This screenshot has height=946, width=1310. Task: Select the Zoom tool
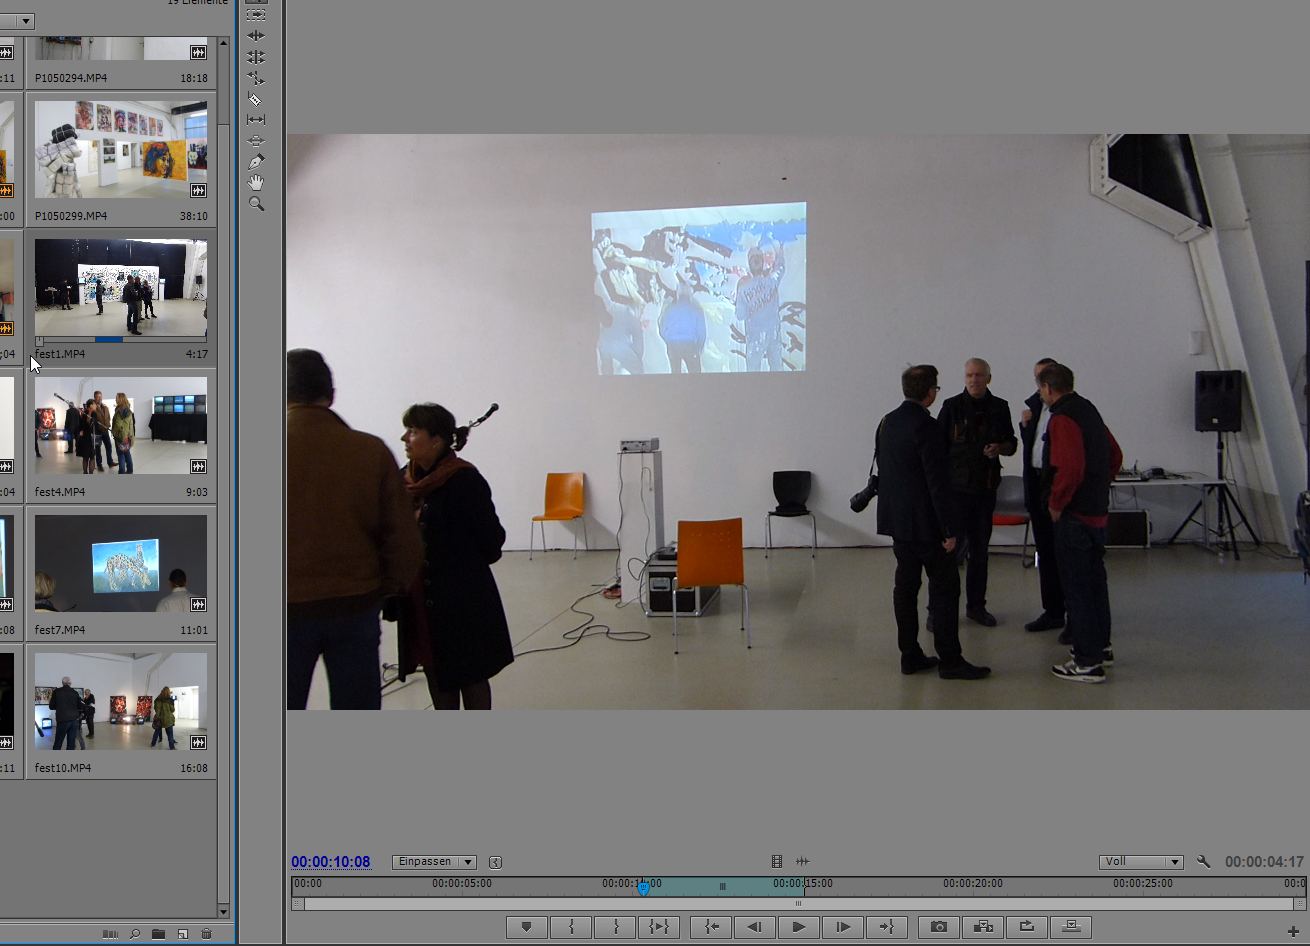pyautogui.click(x=256, y=203)
